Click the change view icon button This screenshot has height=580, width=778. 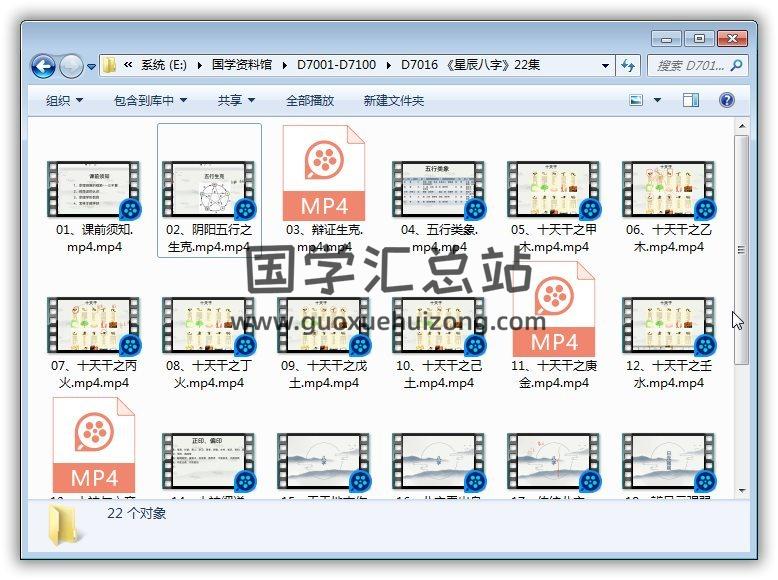click(x=636, y=100)
